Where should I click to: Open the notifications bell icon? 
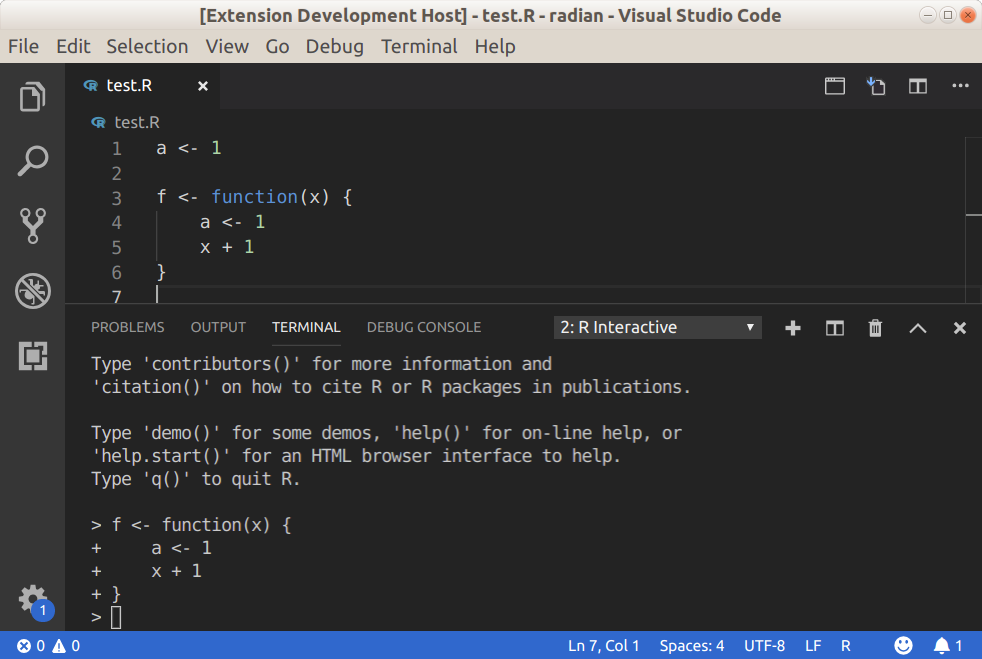click(948, 646)
